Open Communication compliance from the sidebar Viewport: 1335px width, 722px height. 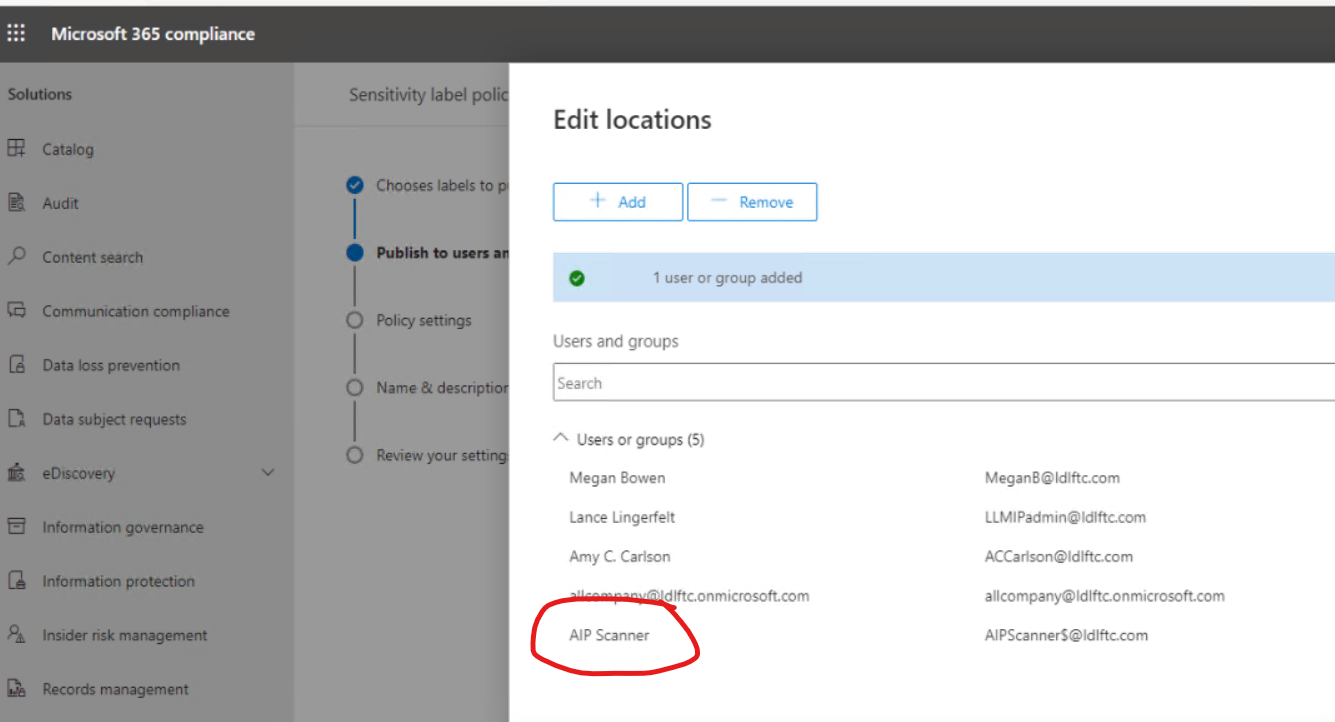point(16,311)
